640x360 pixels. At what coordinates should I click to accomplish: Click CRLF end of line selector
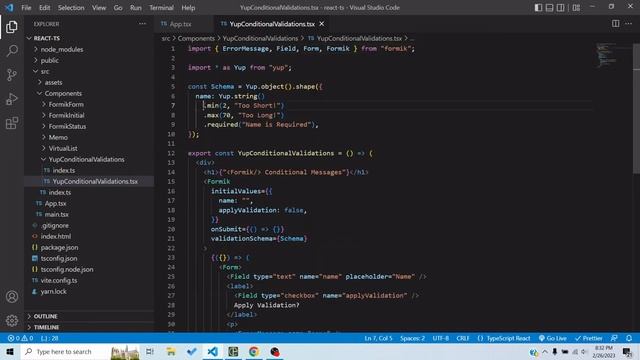[x=462, y=338]
